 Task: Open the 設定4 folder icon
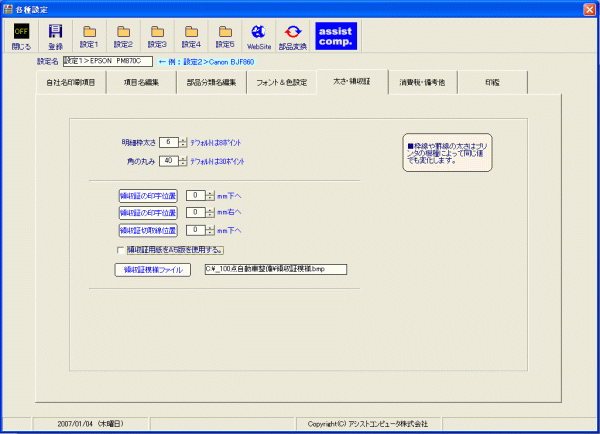click(x=191, y=36)
